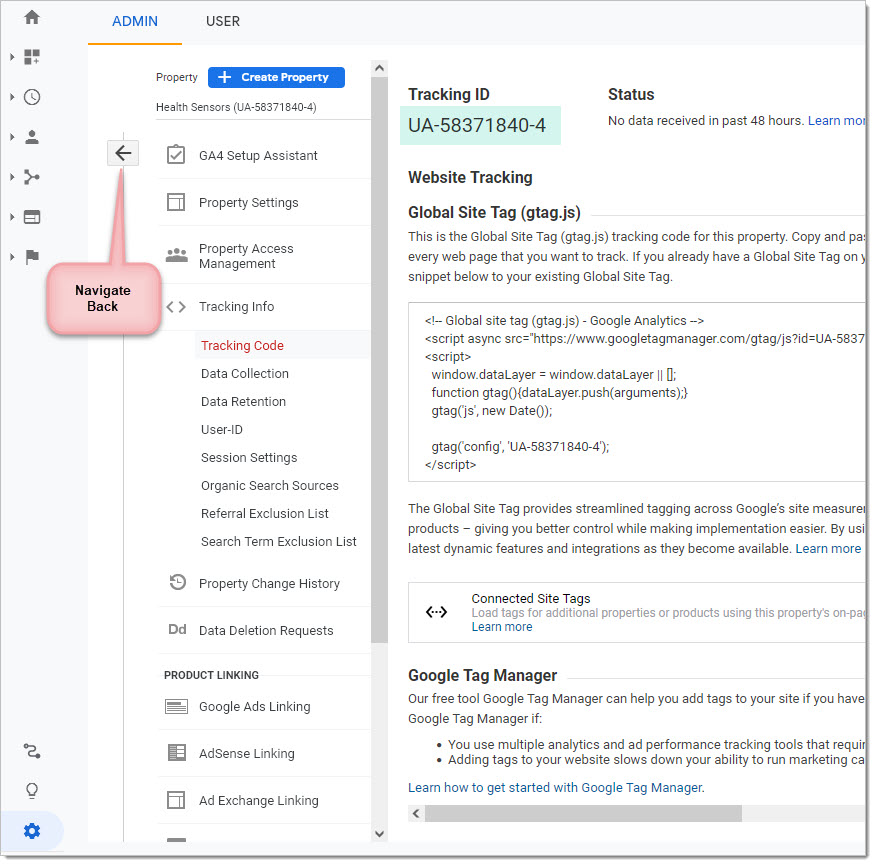Image resolution: width=874 pixels, height=864 pixels.
Task: Open the Customization dashboard icon
Action: 32,57
